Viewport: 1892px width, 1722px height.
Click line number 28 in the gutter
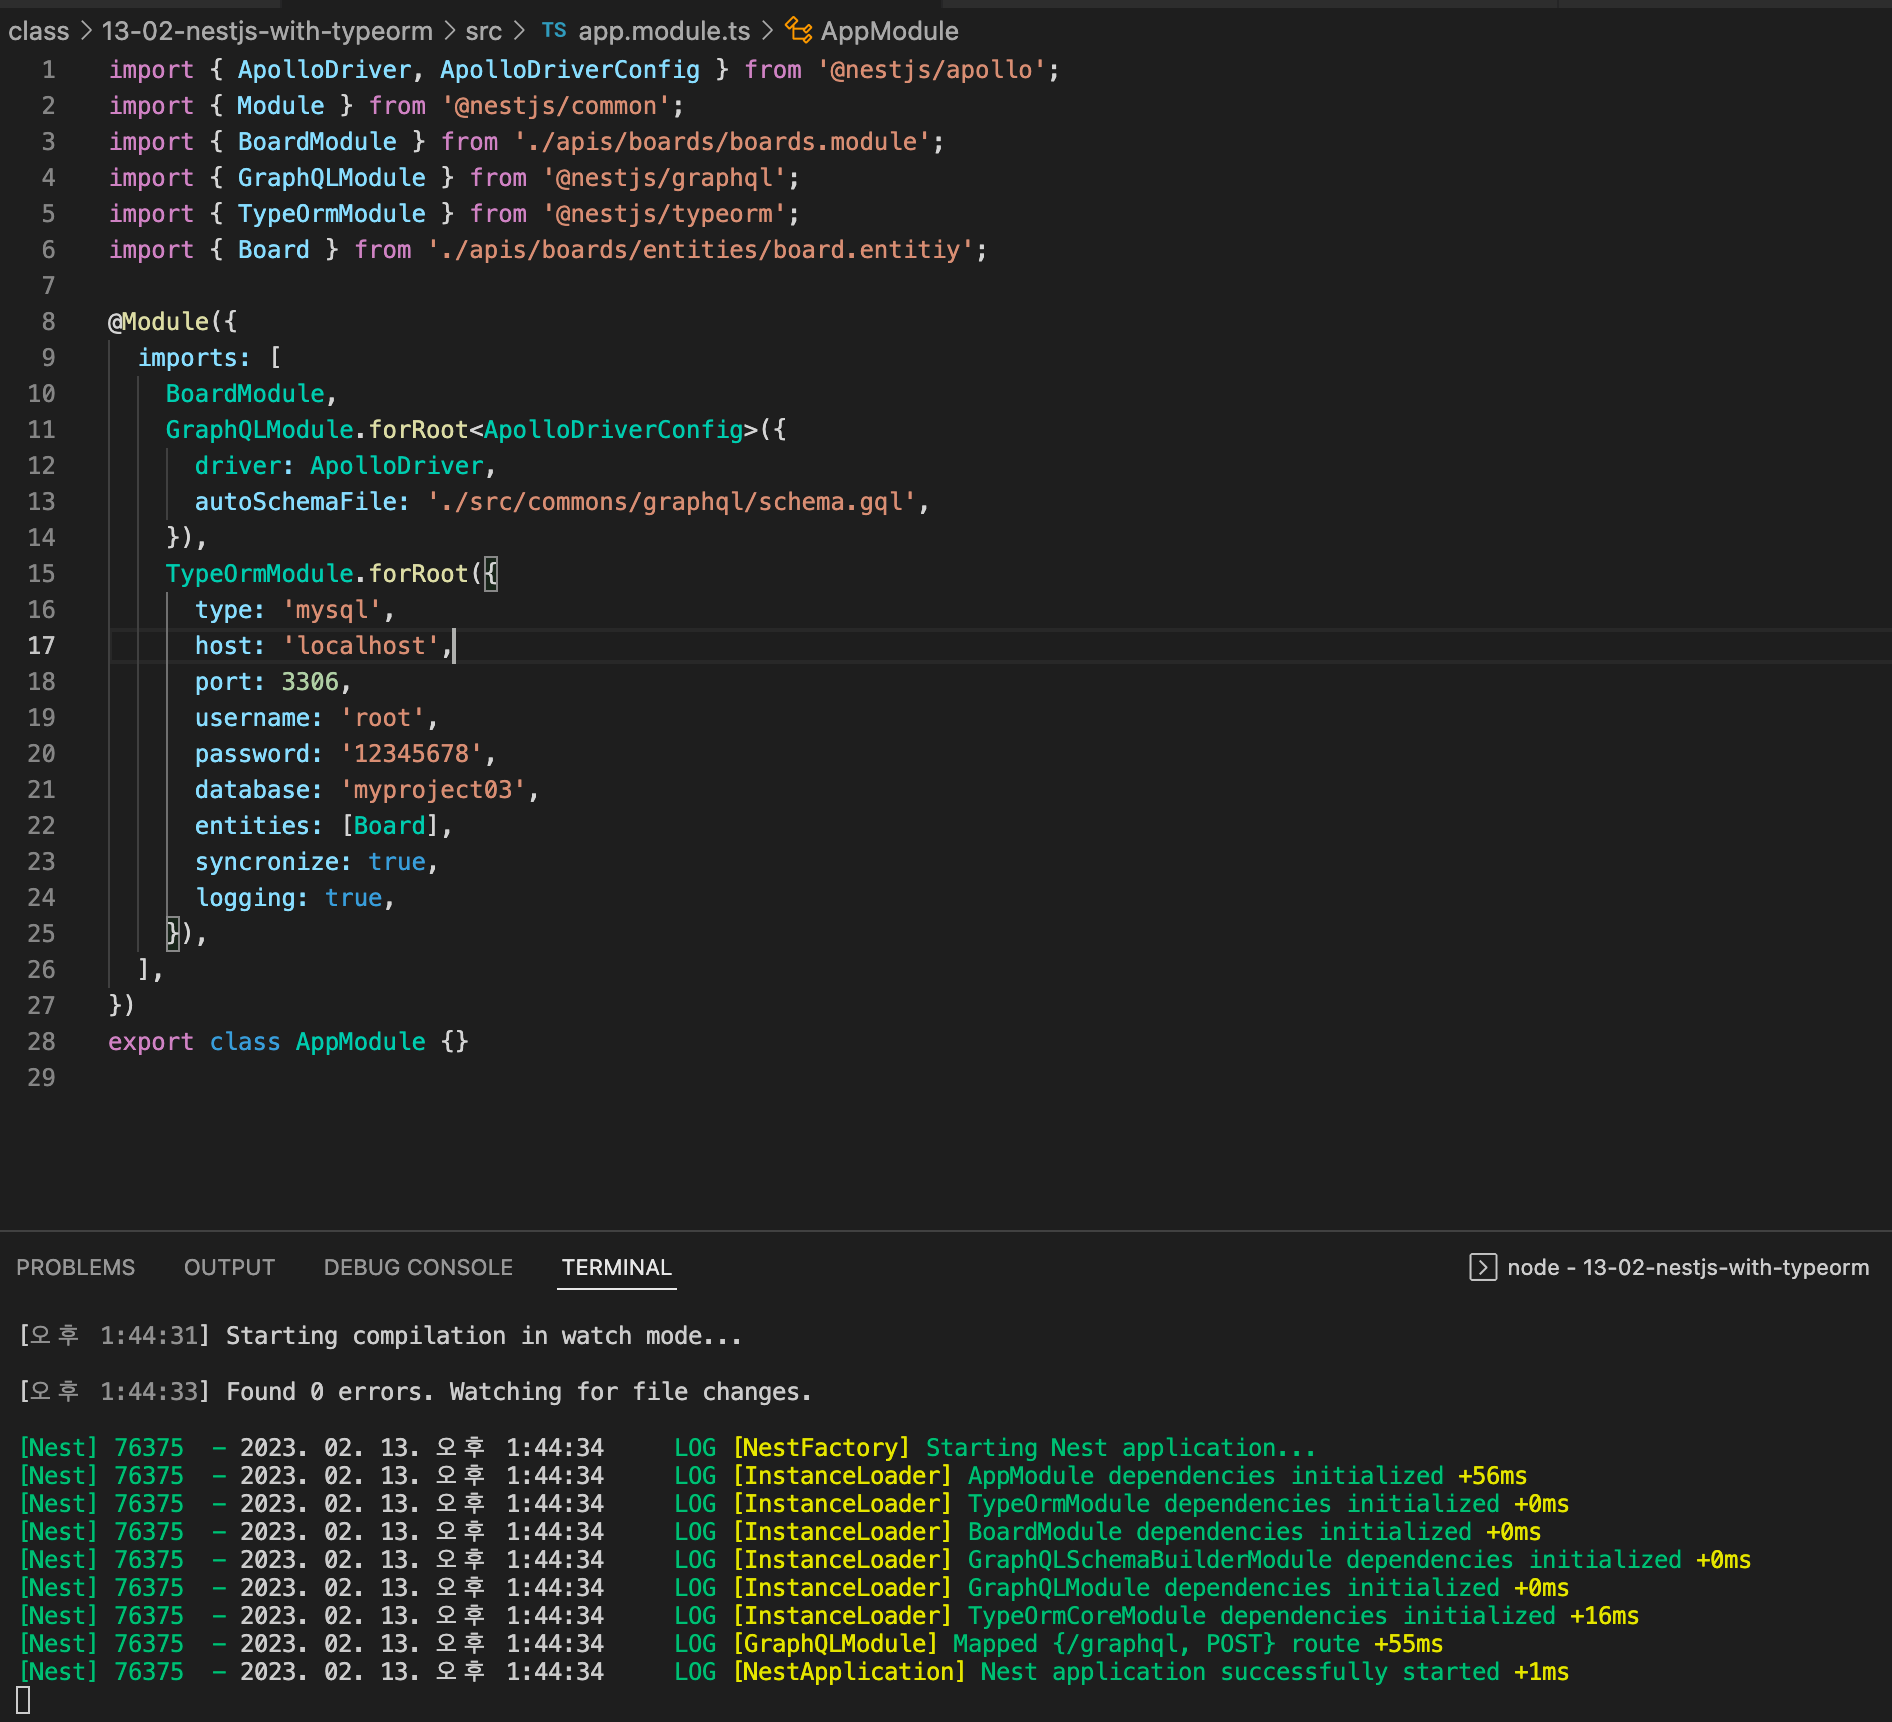(41, 1041)
